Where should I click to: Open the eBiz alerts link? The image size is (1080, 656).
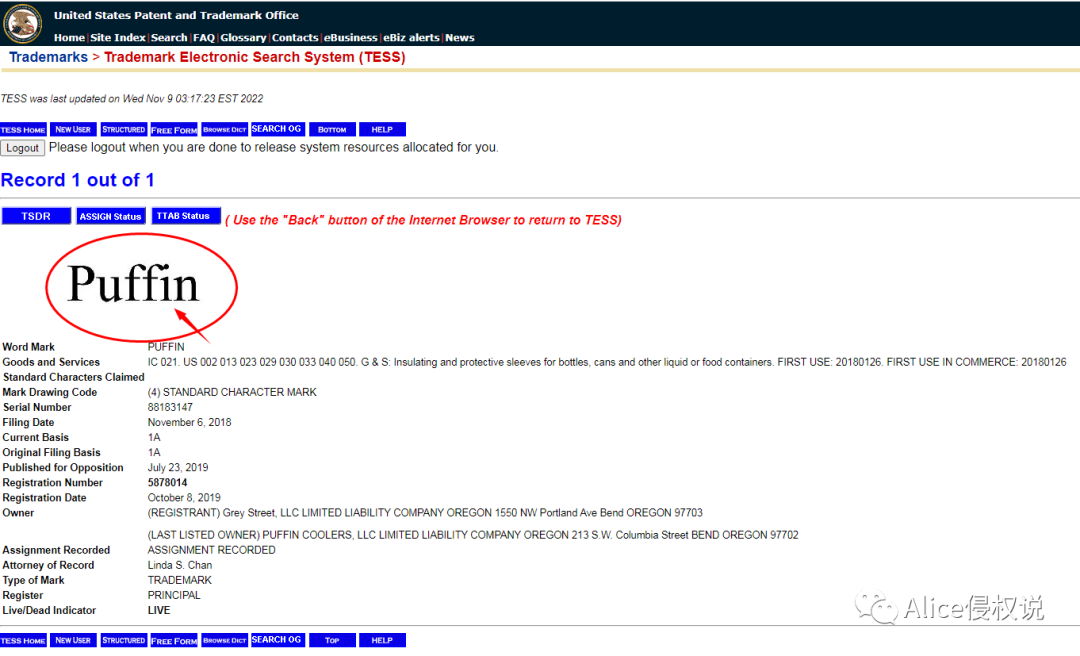411,38
